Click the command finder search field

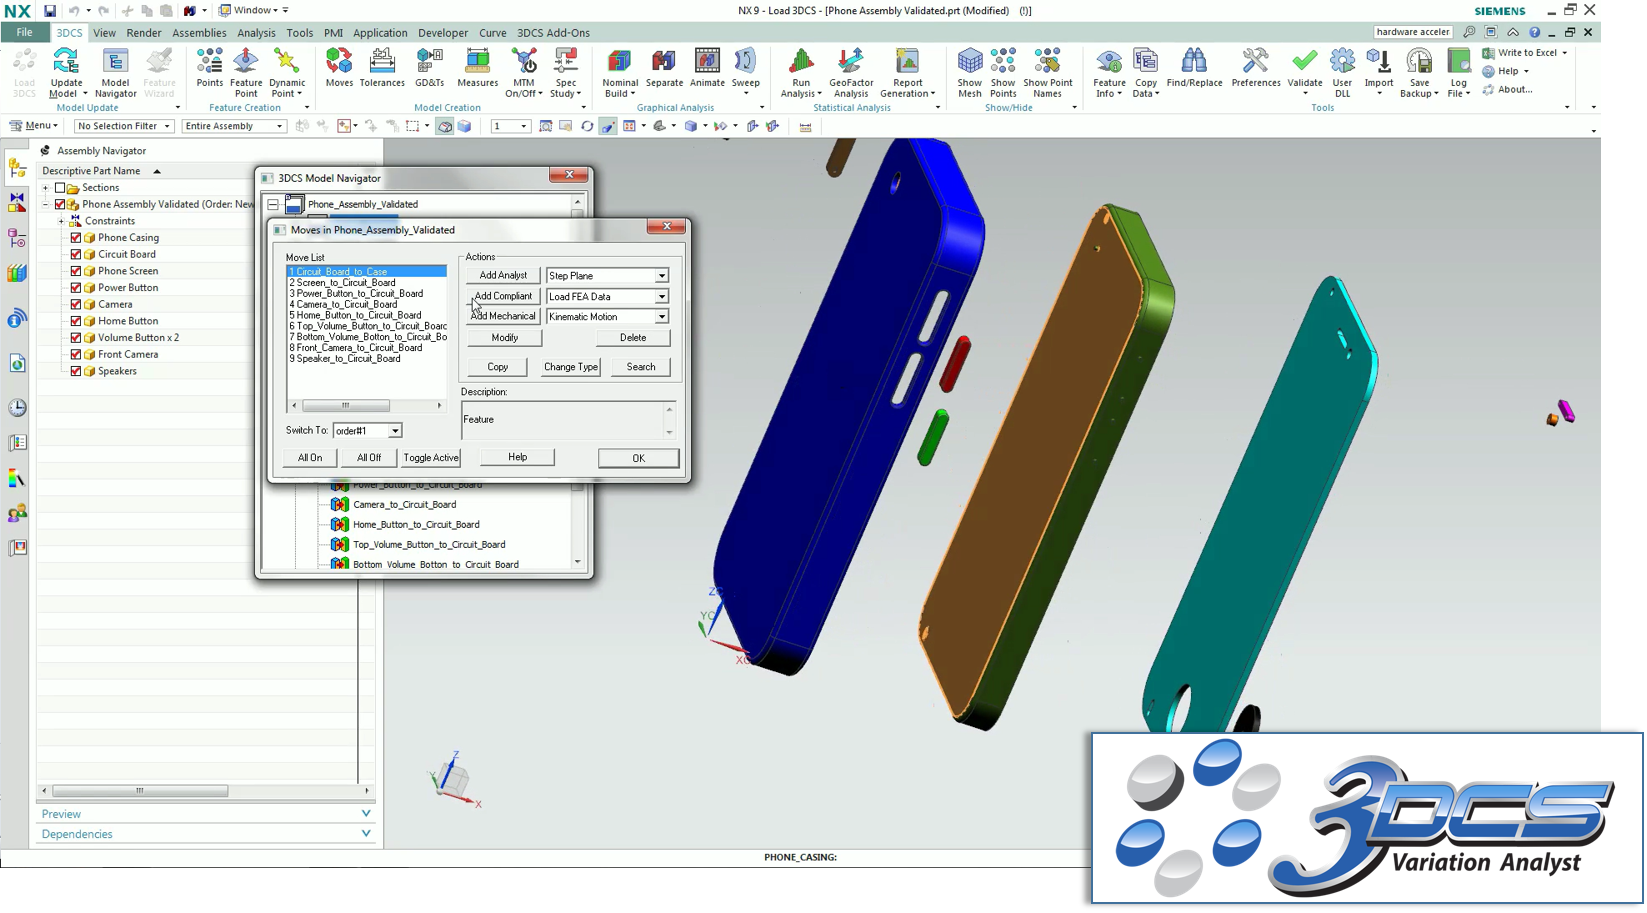pos(1413,32)
